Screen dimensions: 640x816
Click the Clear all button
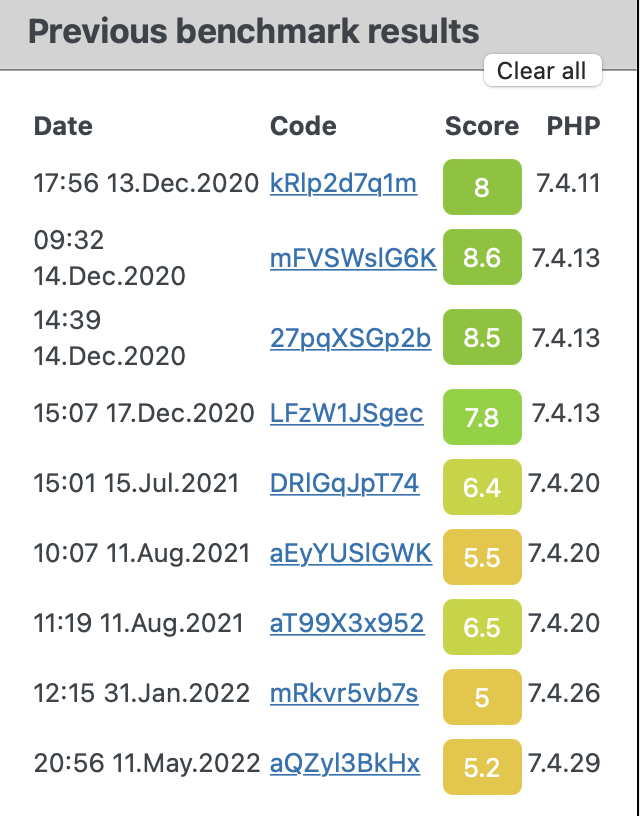pyautogui.click(x=543, y=70)
